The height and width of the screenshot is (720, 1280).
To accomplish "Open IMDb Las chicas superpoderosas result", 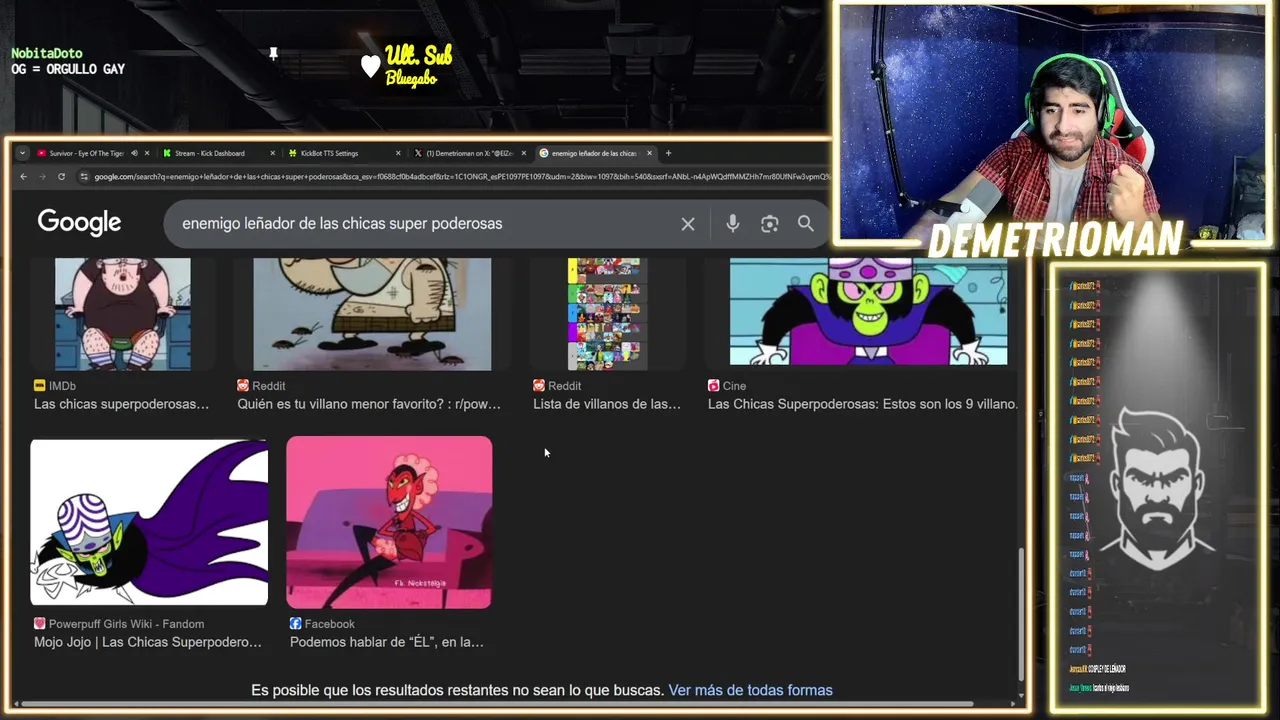I will pyautogui.click(x=121, y=404).
